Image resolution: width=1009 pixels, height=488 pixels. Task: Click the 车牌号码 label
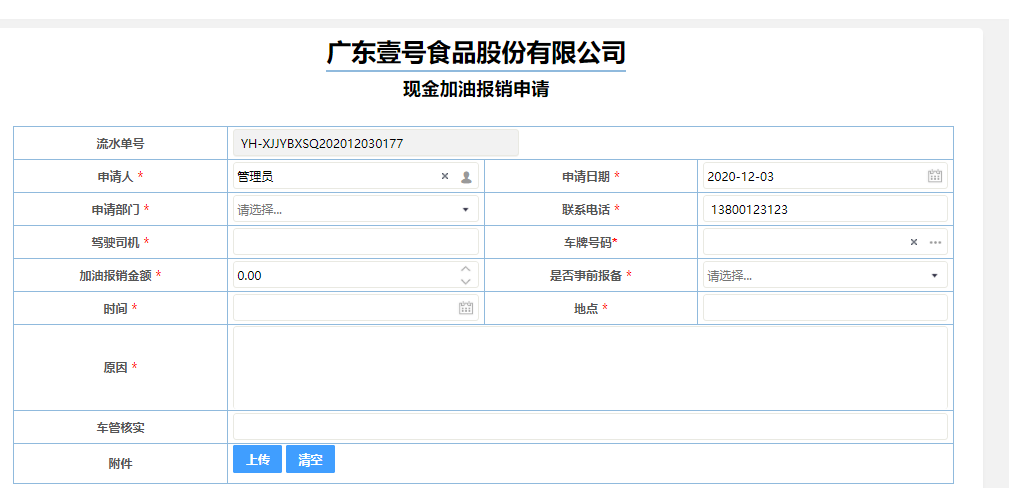pyautogui.click(x=588, y=243)
